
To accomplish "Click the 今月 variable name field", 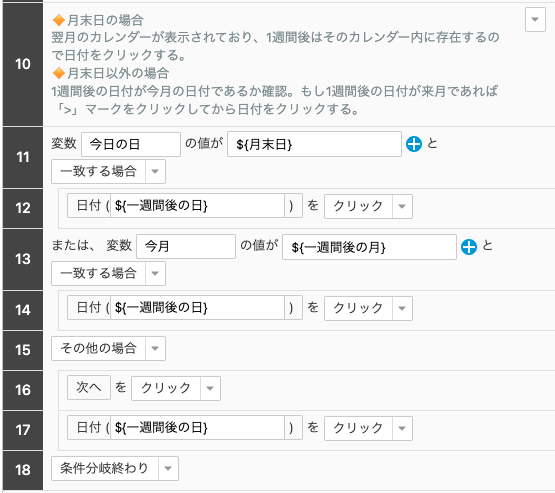I will [186, 246].
